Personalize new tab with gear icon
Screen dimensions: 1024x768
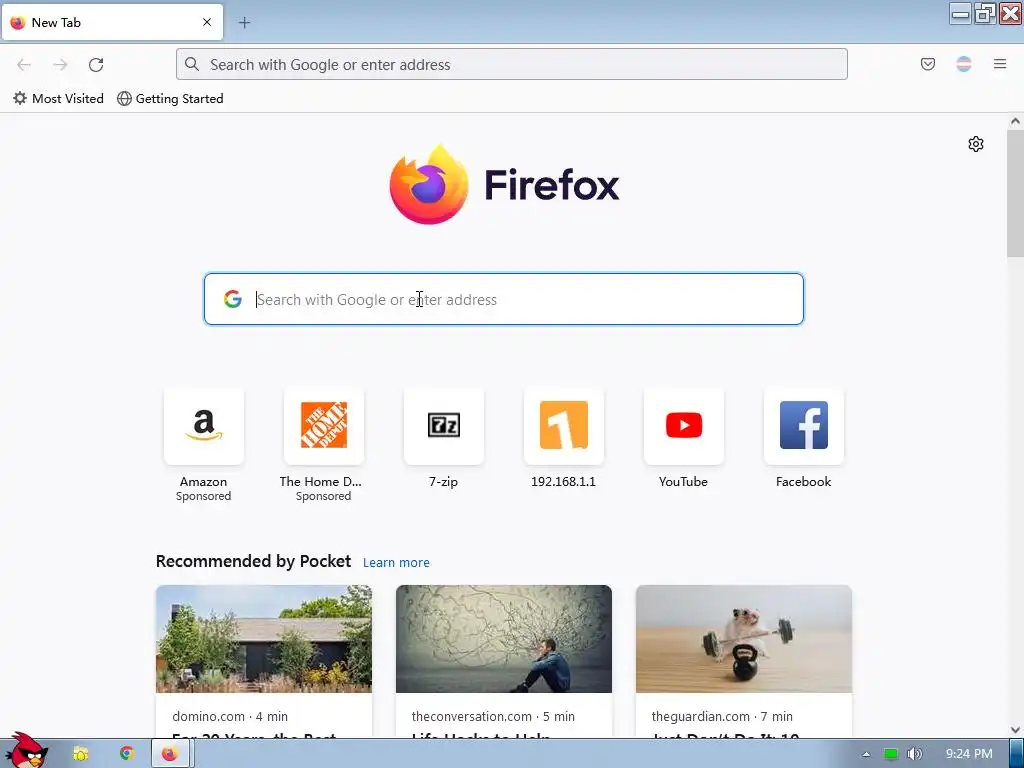pos(976,144)
